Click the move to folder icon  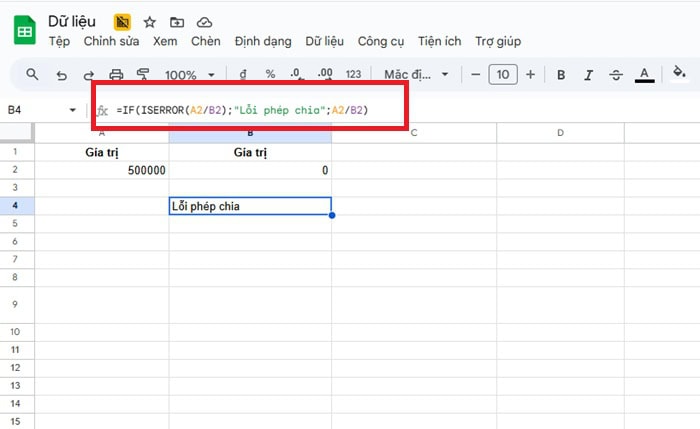177,21
